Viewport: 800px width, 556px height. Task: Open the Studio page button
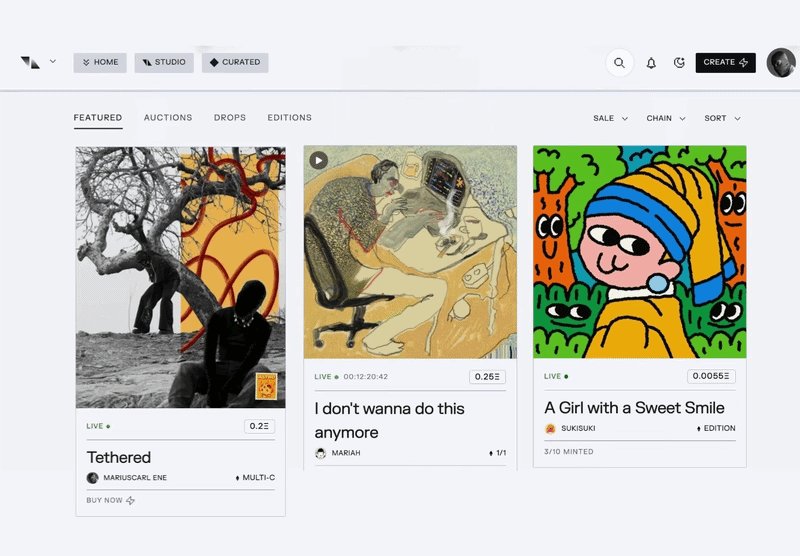click(164, 62)
